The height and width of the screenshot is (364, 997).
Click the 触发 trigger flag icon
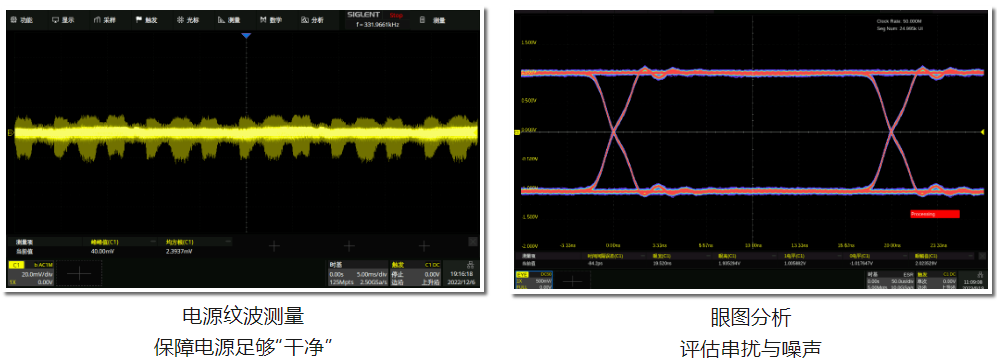point(146,20)
